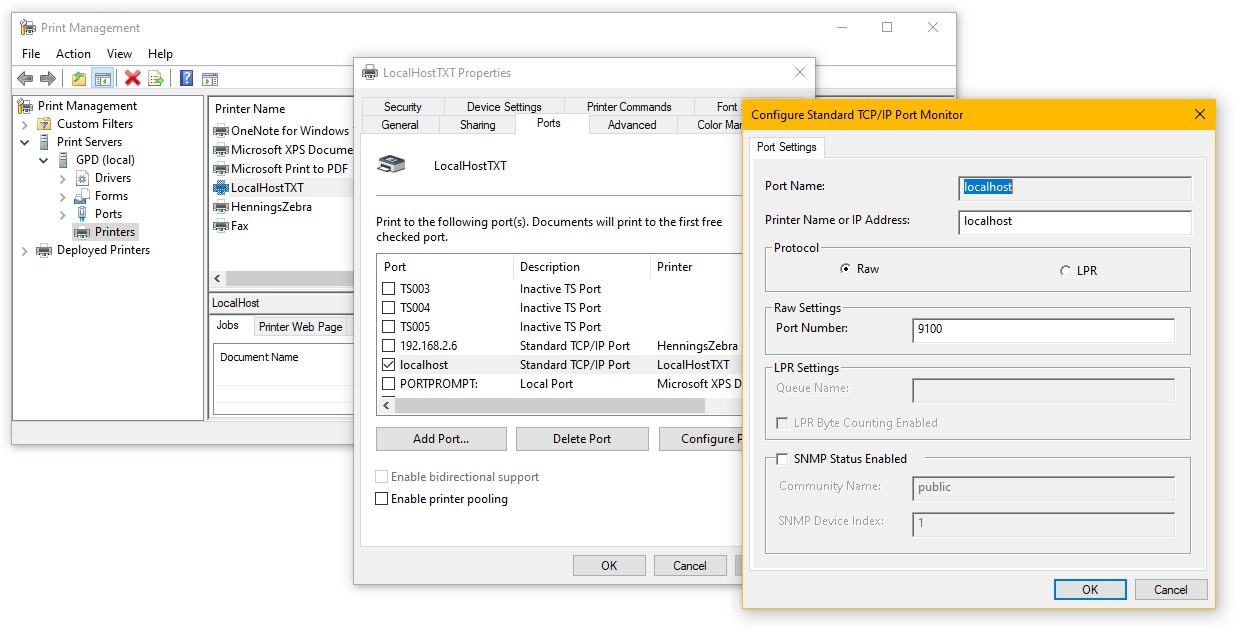Click the HenningsZebra printer icon
The image size is (1234, 630).
221,207
